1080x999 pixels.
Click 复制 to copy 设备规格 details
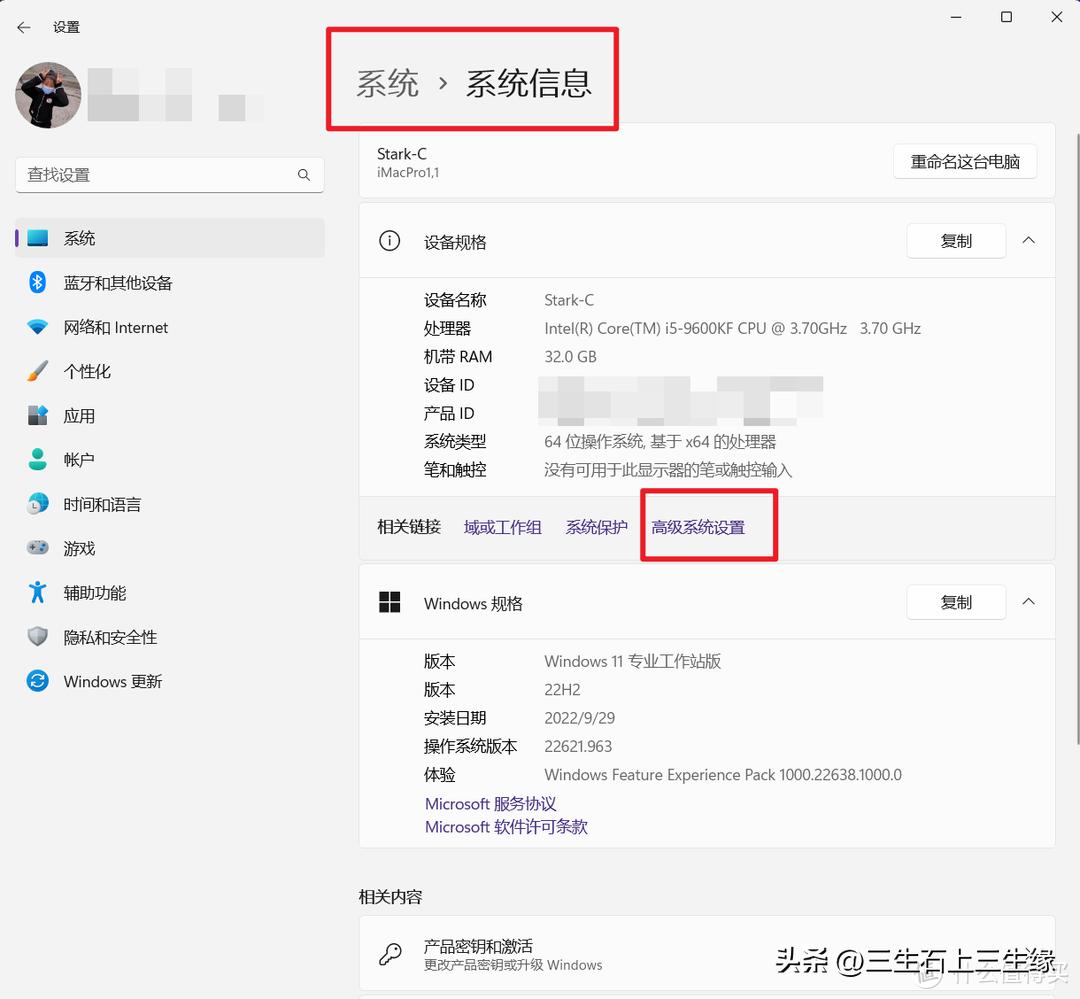(956, 240)
